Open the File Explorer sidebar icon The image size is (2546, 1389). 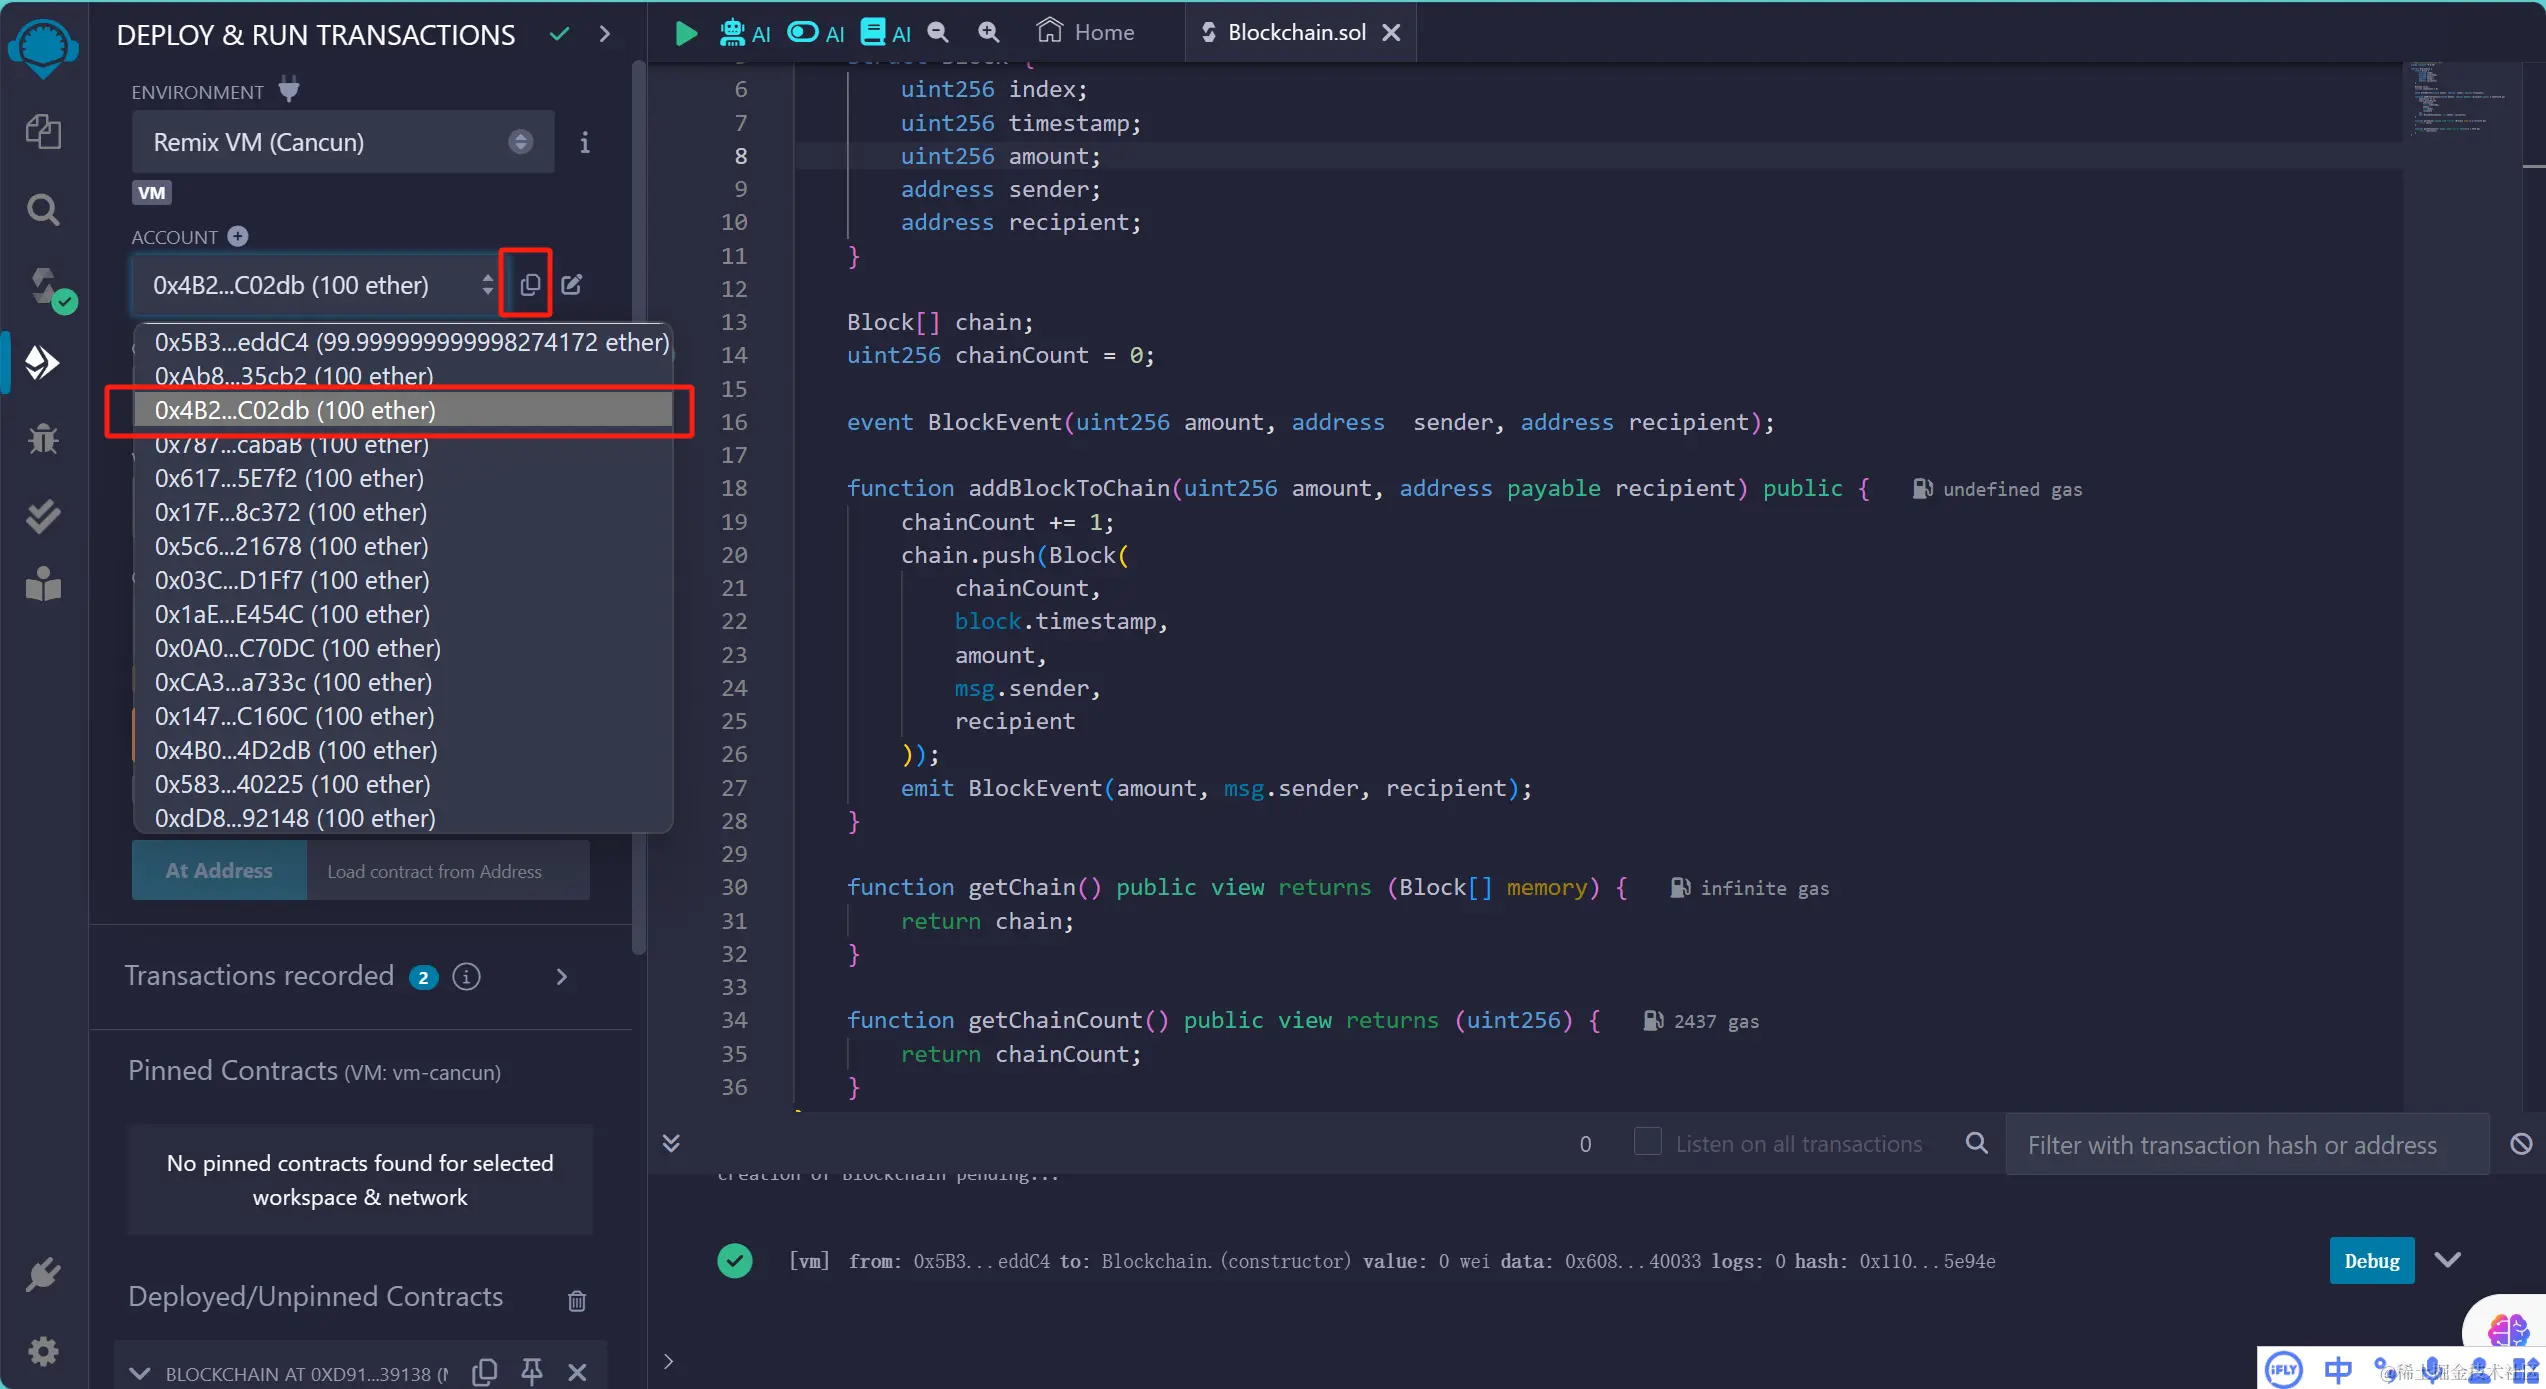coord(43,131)
